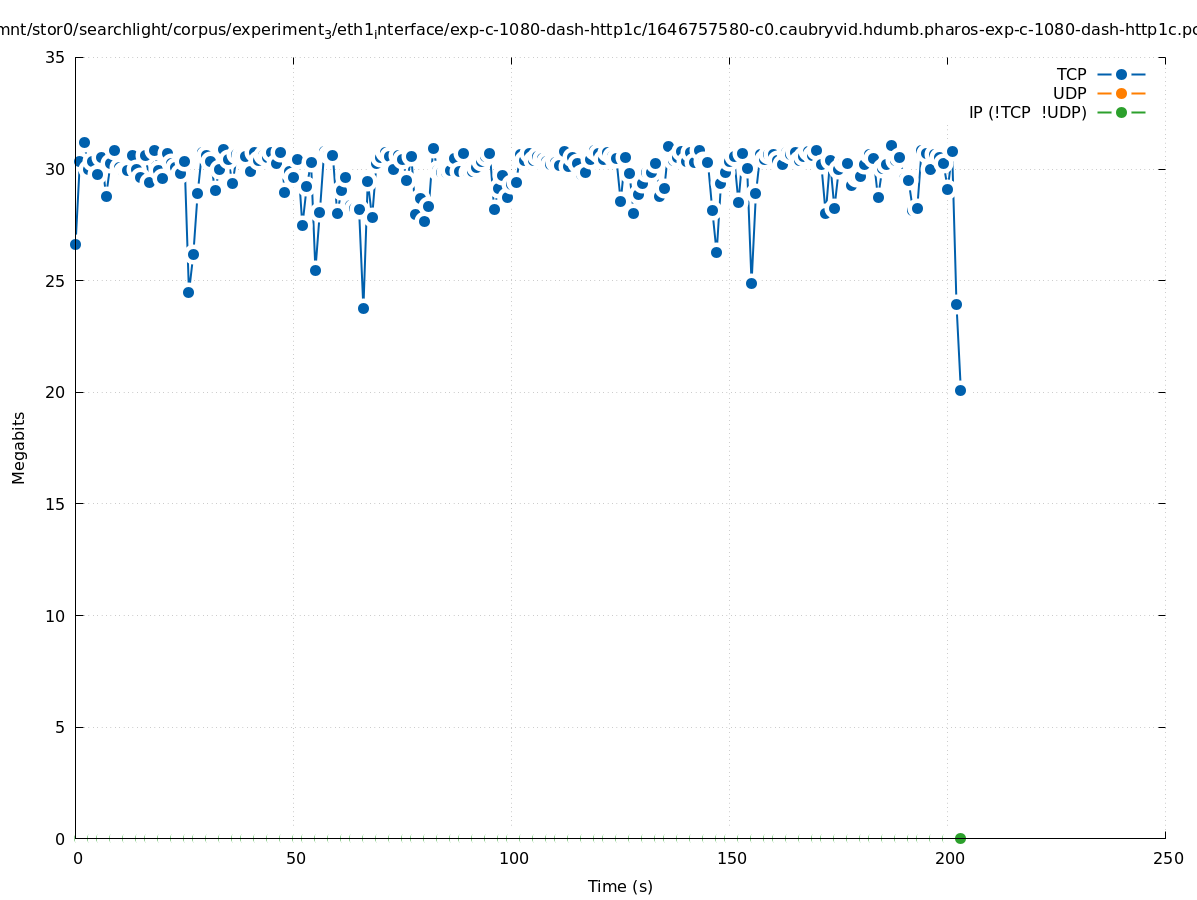Click the blue TCP legend marker
Screen dimensions: 1197x900
click(1121, 74)
